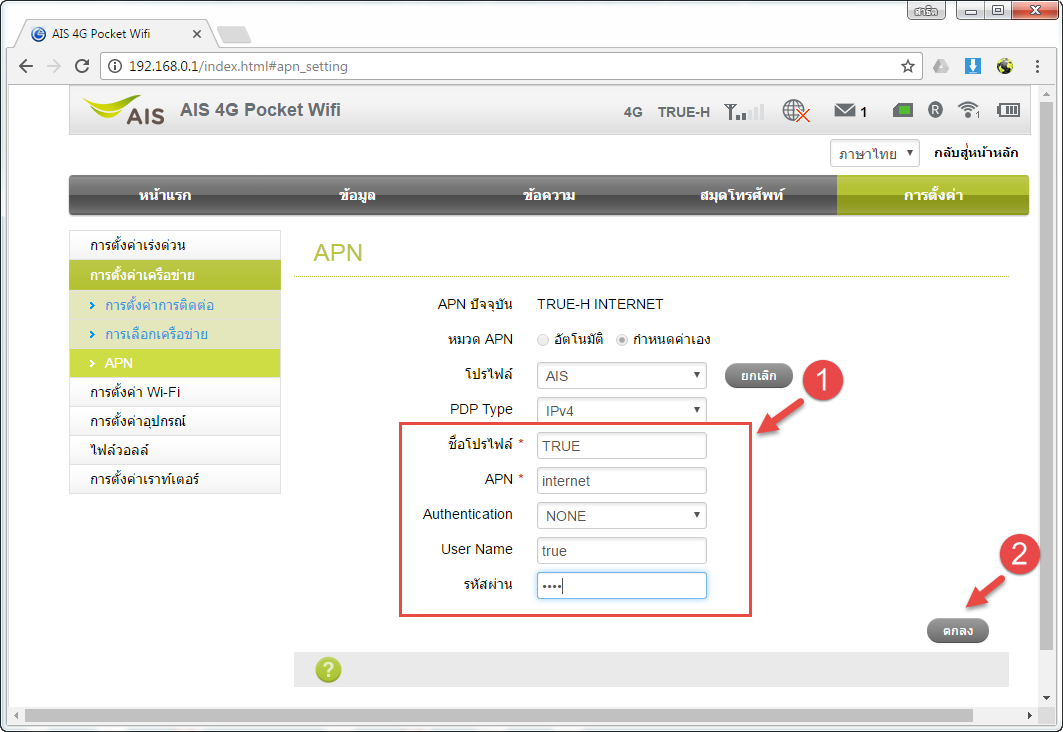The height and width of the screenshot is (732, 1063).
Task: Select the อัตโนมัติ APN mode radio button
Action: (x=542, y=340)
